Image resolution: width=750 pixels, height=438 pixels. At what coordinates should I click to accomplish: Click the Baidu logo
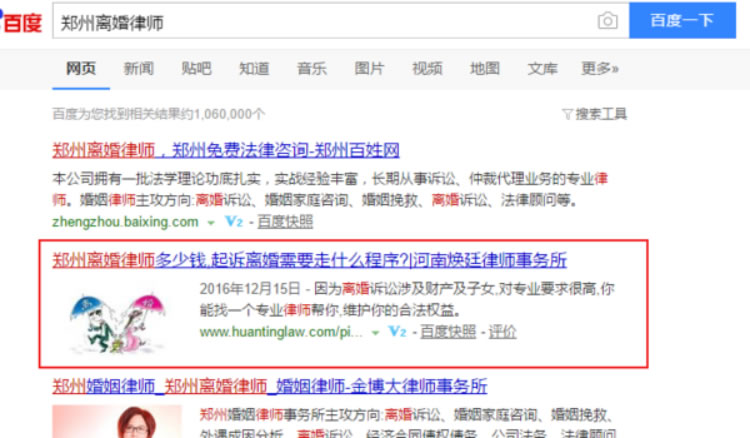tap(21, 21)
